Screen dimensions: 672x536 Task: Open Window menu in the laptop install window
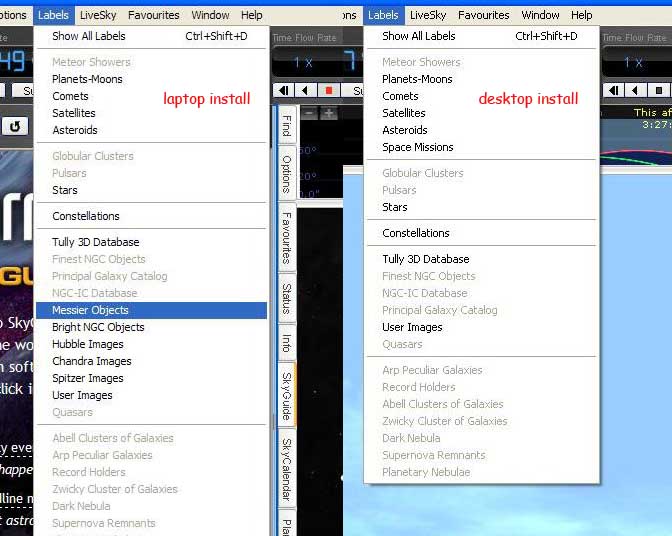[x=210, y=15]
